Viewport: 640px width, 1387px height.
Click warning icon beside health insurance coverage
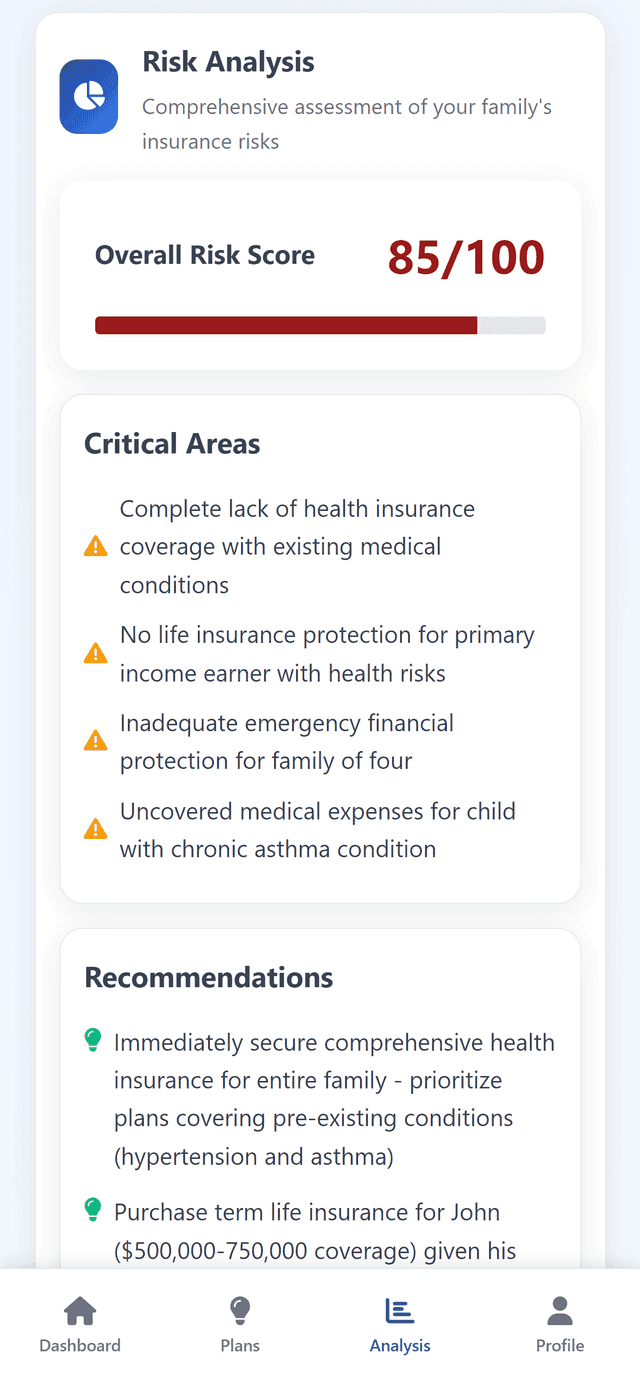[96, 547]
